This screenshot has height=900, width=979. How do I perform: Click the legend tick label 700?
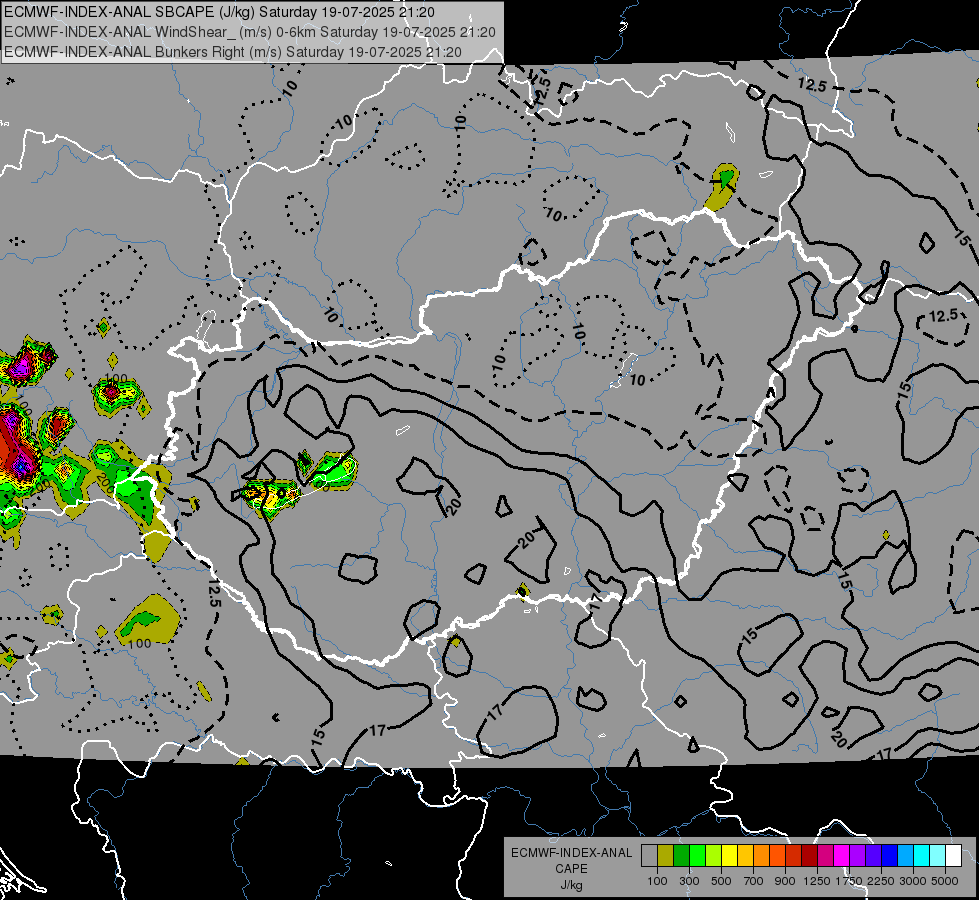pos(754,881)
